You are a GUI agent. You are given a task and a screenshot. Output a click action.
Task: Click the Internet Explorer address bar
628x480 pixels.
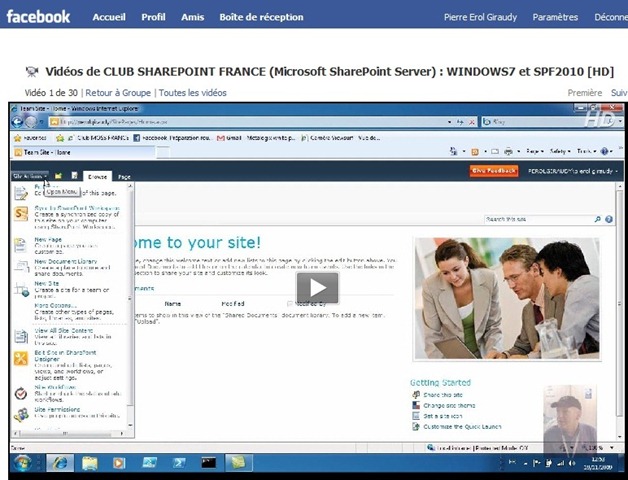(246, 122)
